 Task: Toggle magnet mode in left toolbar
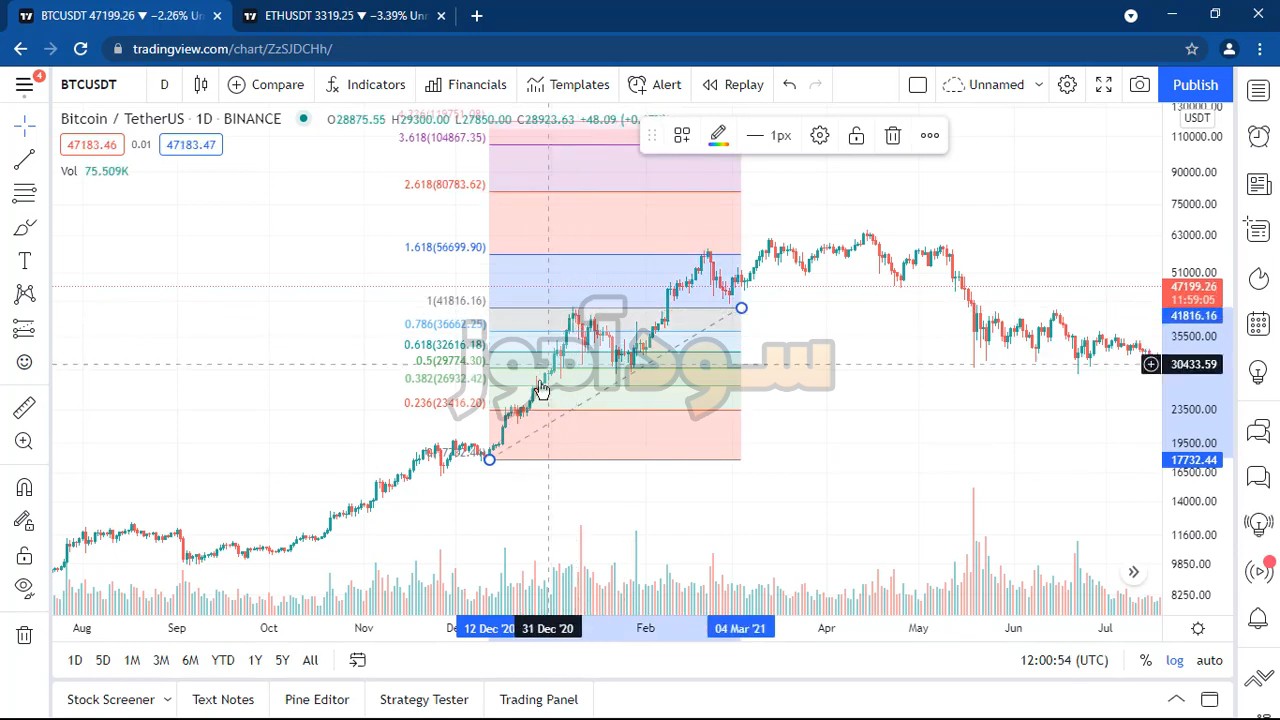[25, 487]
